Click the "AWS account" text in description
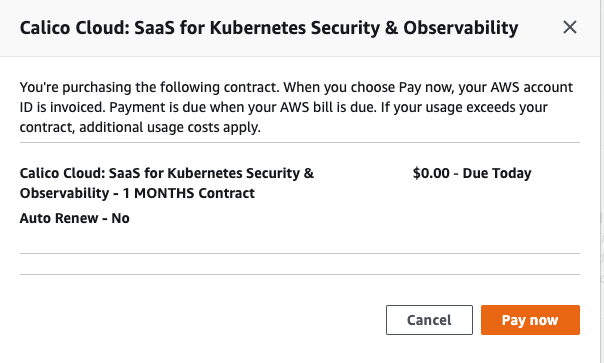This screenshot has width=604, height=363. click(532, 87)
